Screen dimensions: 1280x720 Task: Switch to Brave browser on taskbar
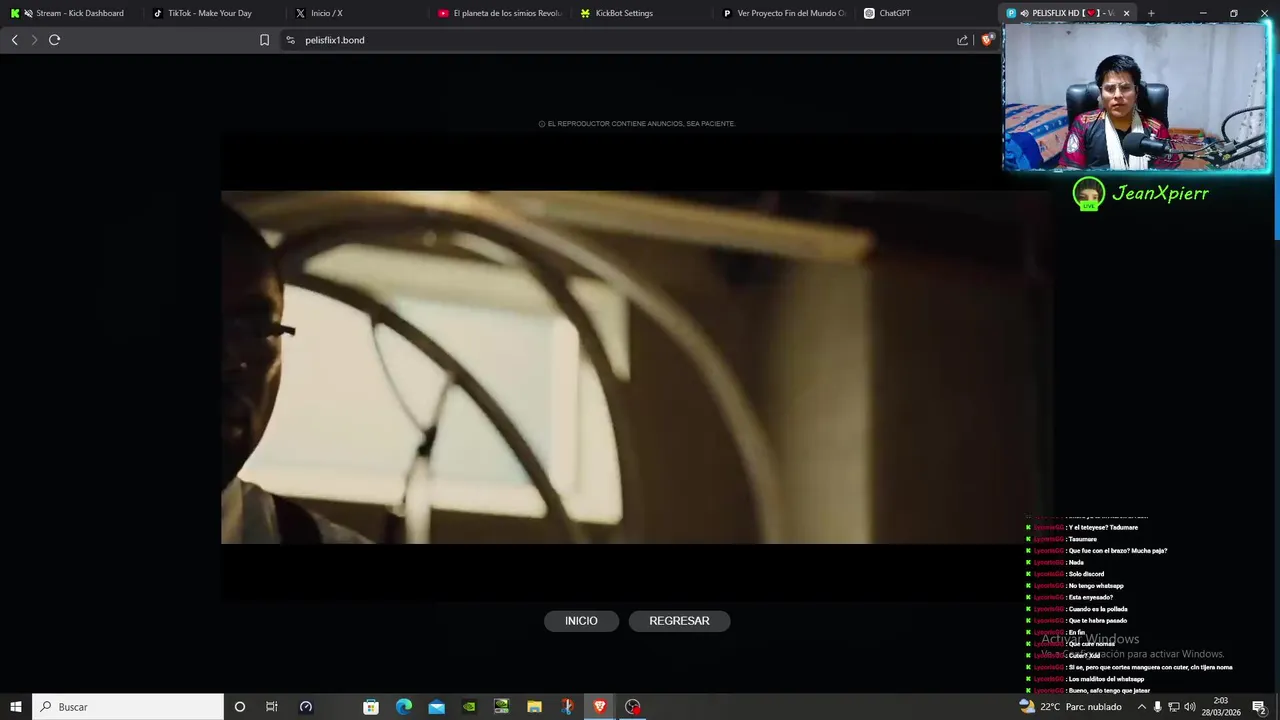click(x=600, y=707)
